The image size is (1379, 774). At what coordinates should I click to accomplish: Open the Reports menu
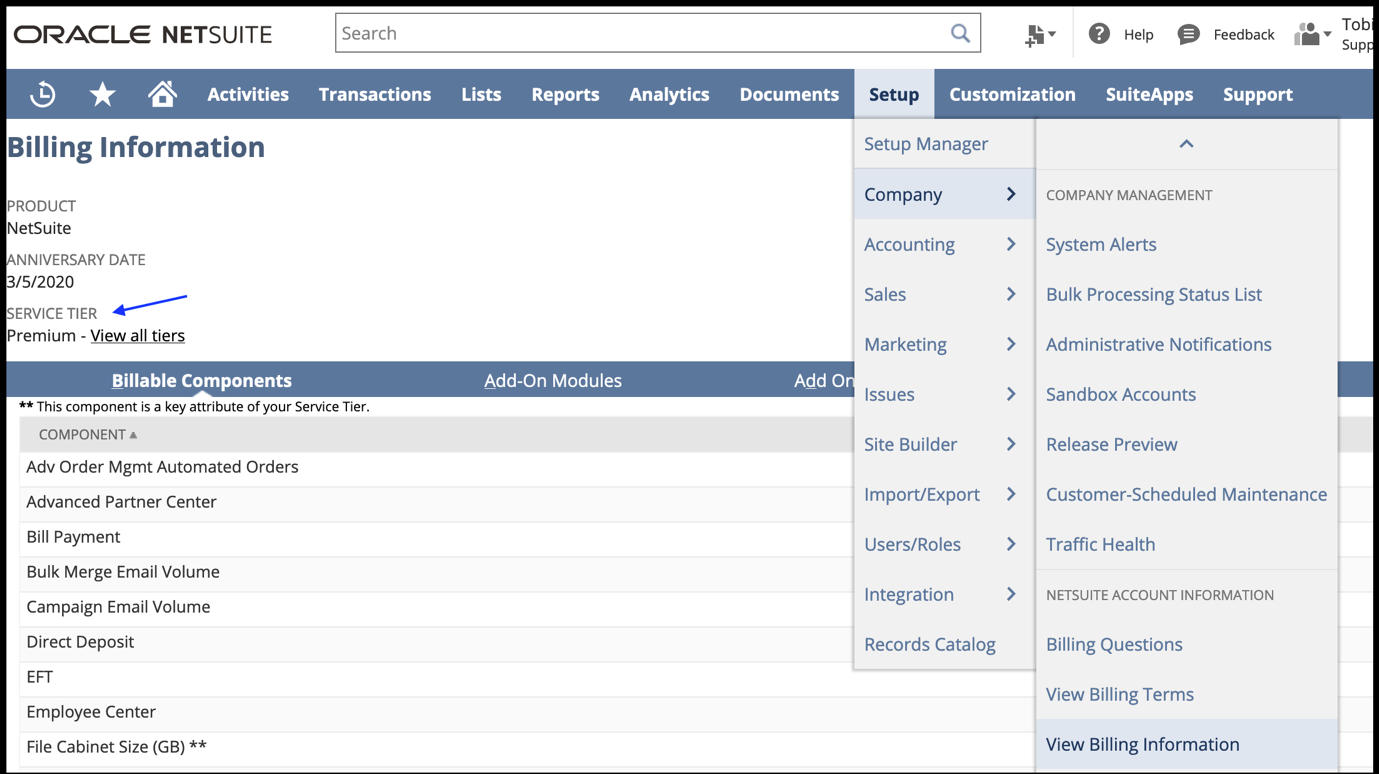pyautogui.click(x=565, y=94)
